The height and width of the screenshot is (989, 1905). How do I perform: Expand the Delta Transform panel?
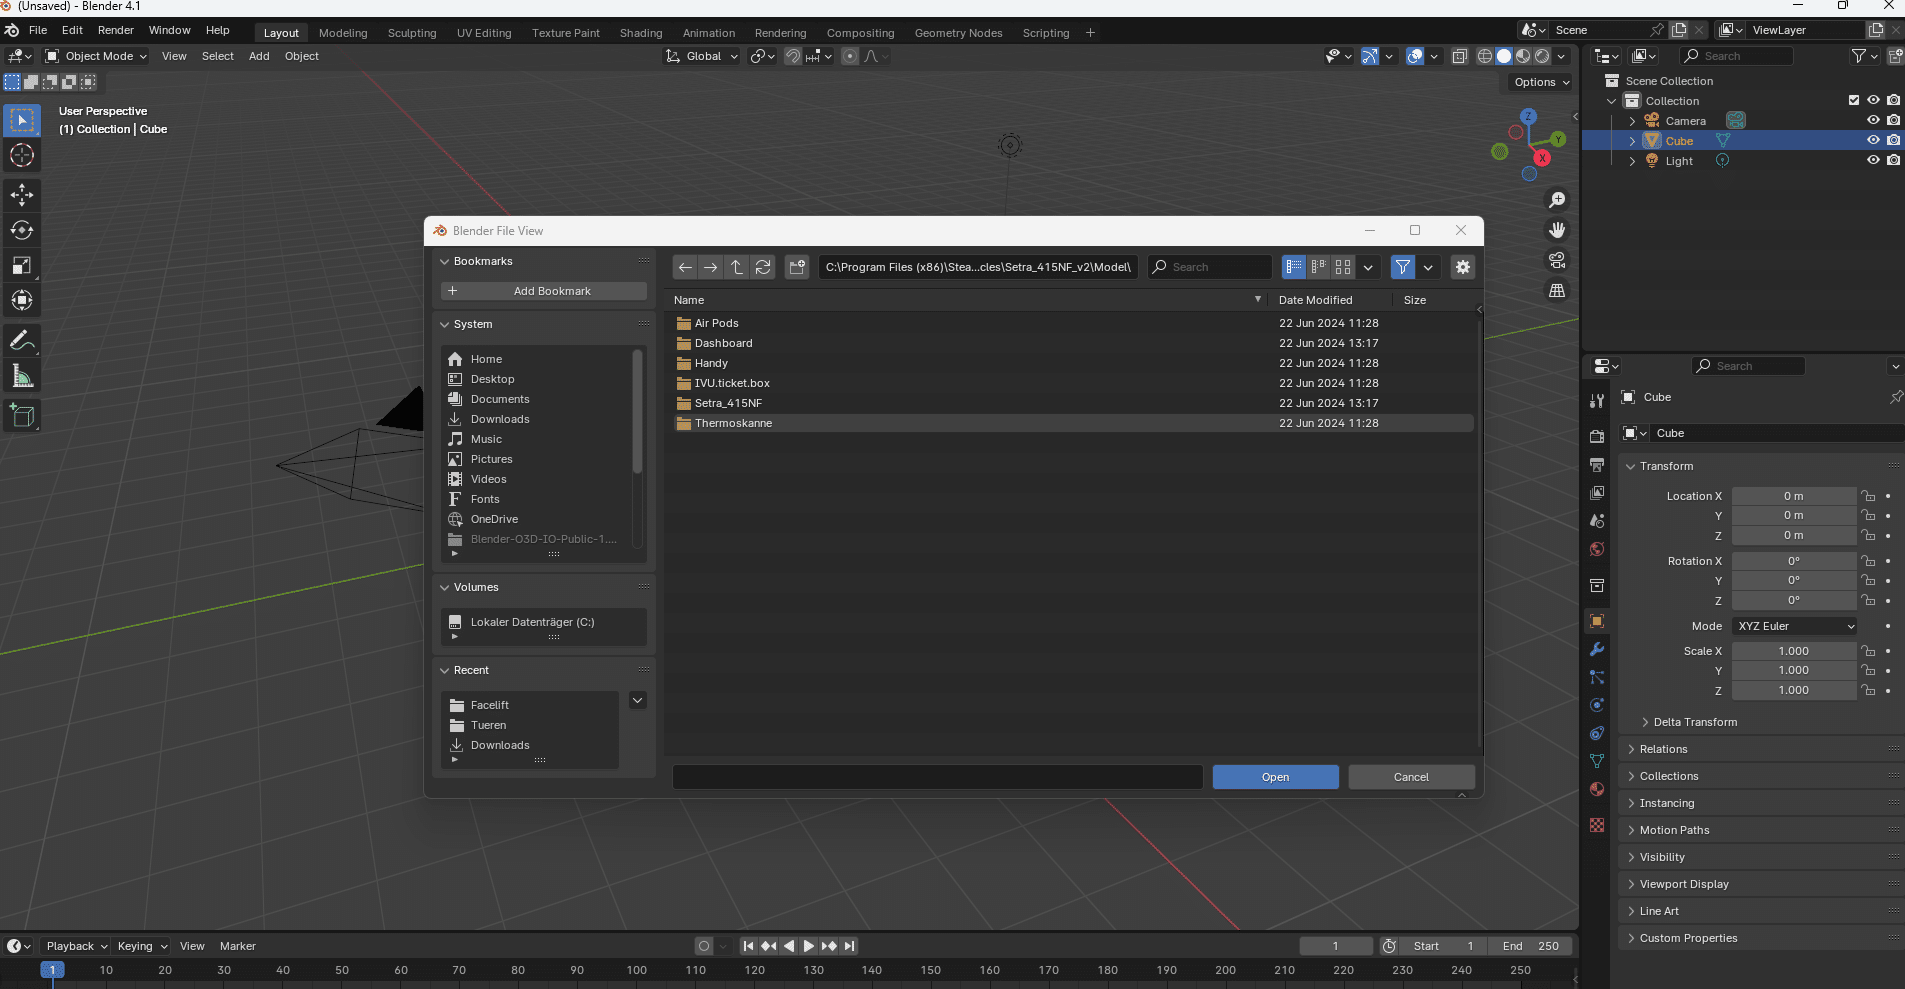(x=1695, y=722)
